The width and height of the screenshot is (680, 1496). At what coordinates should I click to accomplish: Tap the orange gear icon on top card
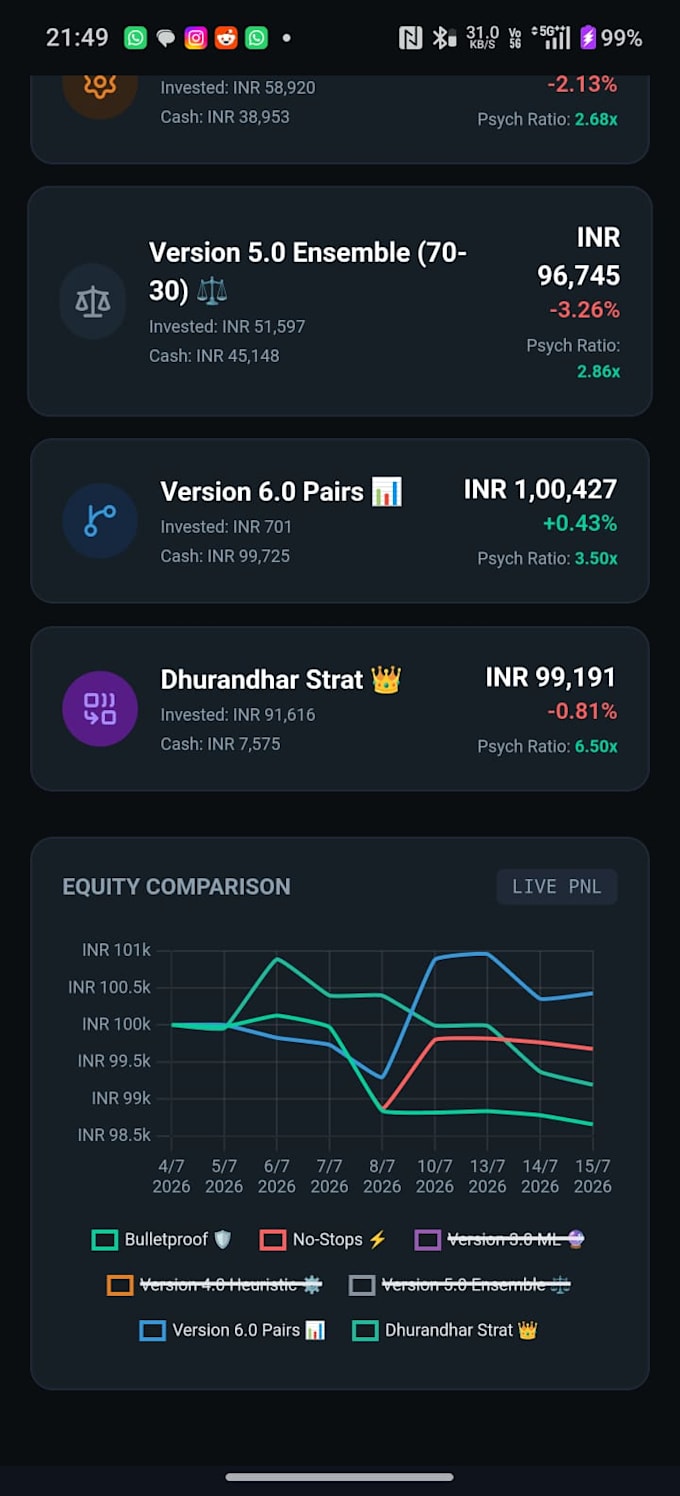(99, 88)
